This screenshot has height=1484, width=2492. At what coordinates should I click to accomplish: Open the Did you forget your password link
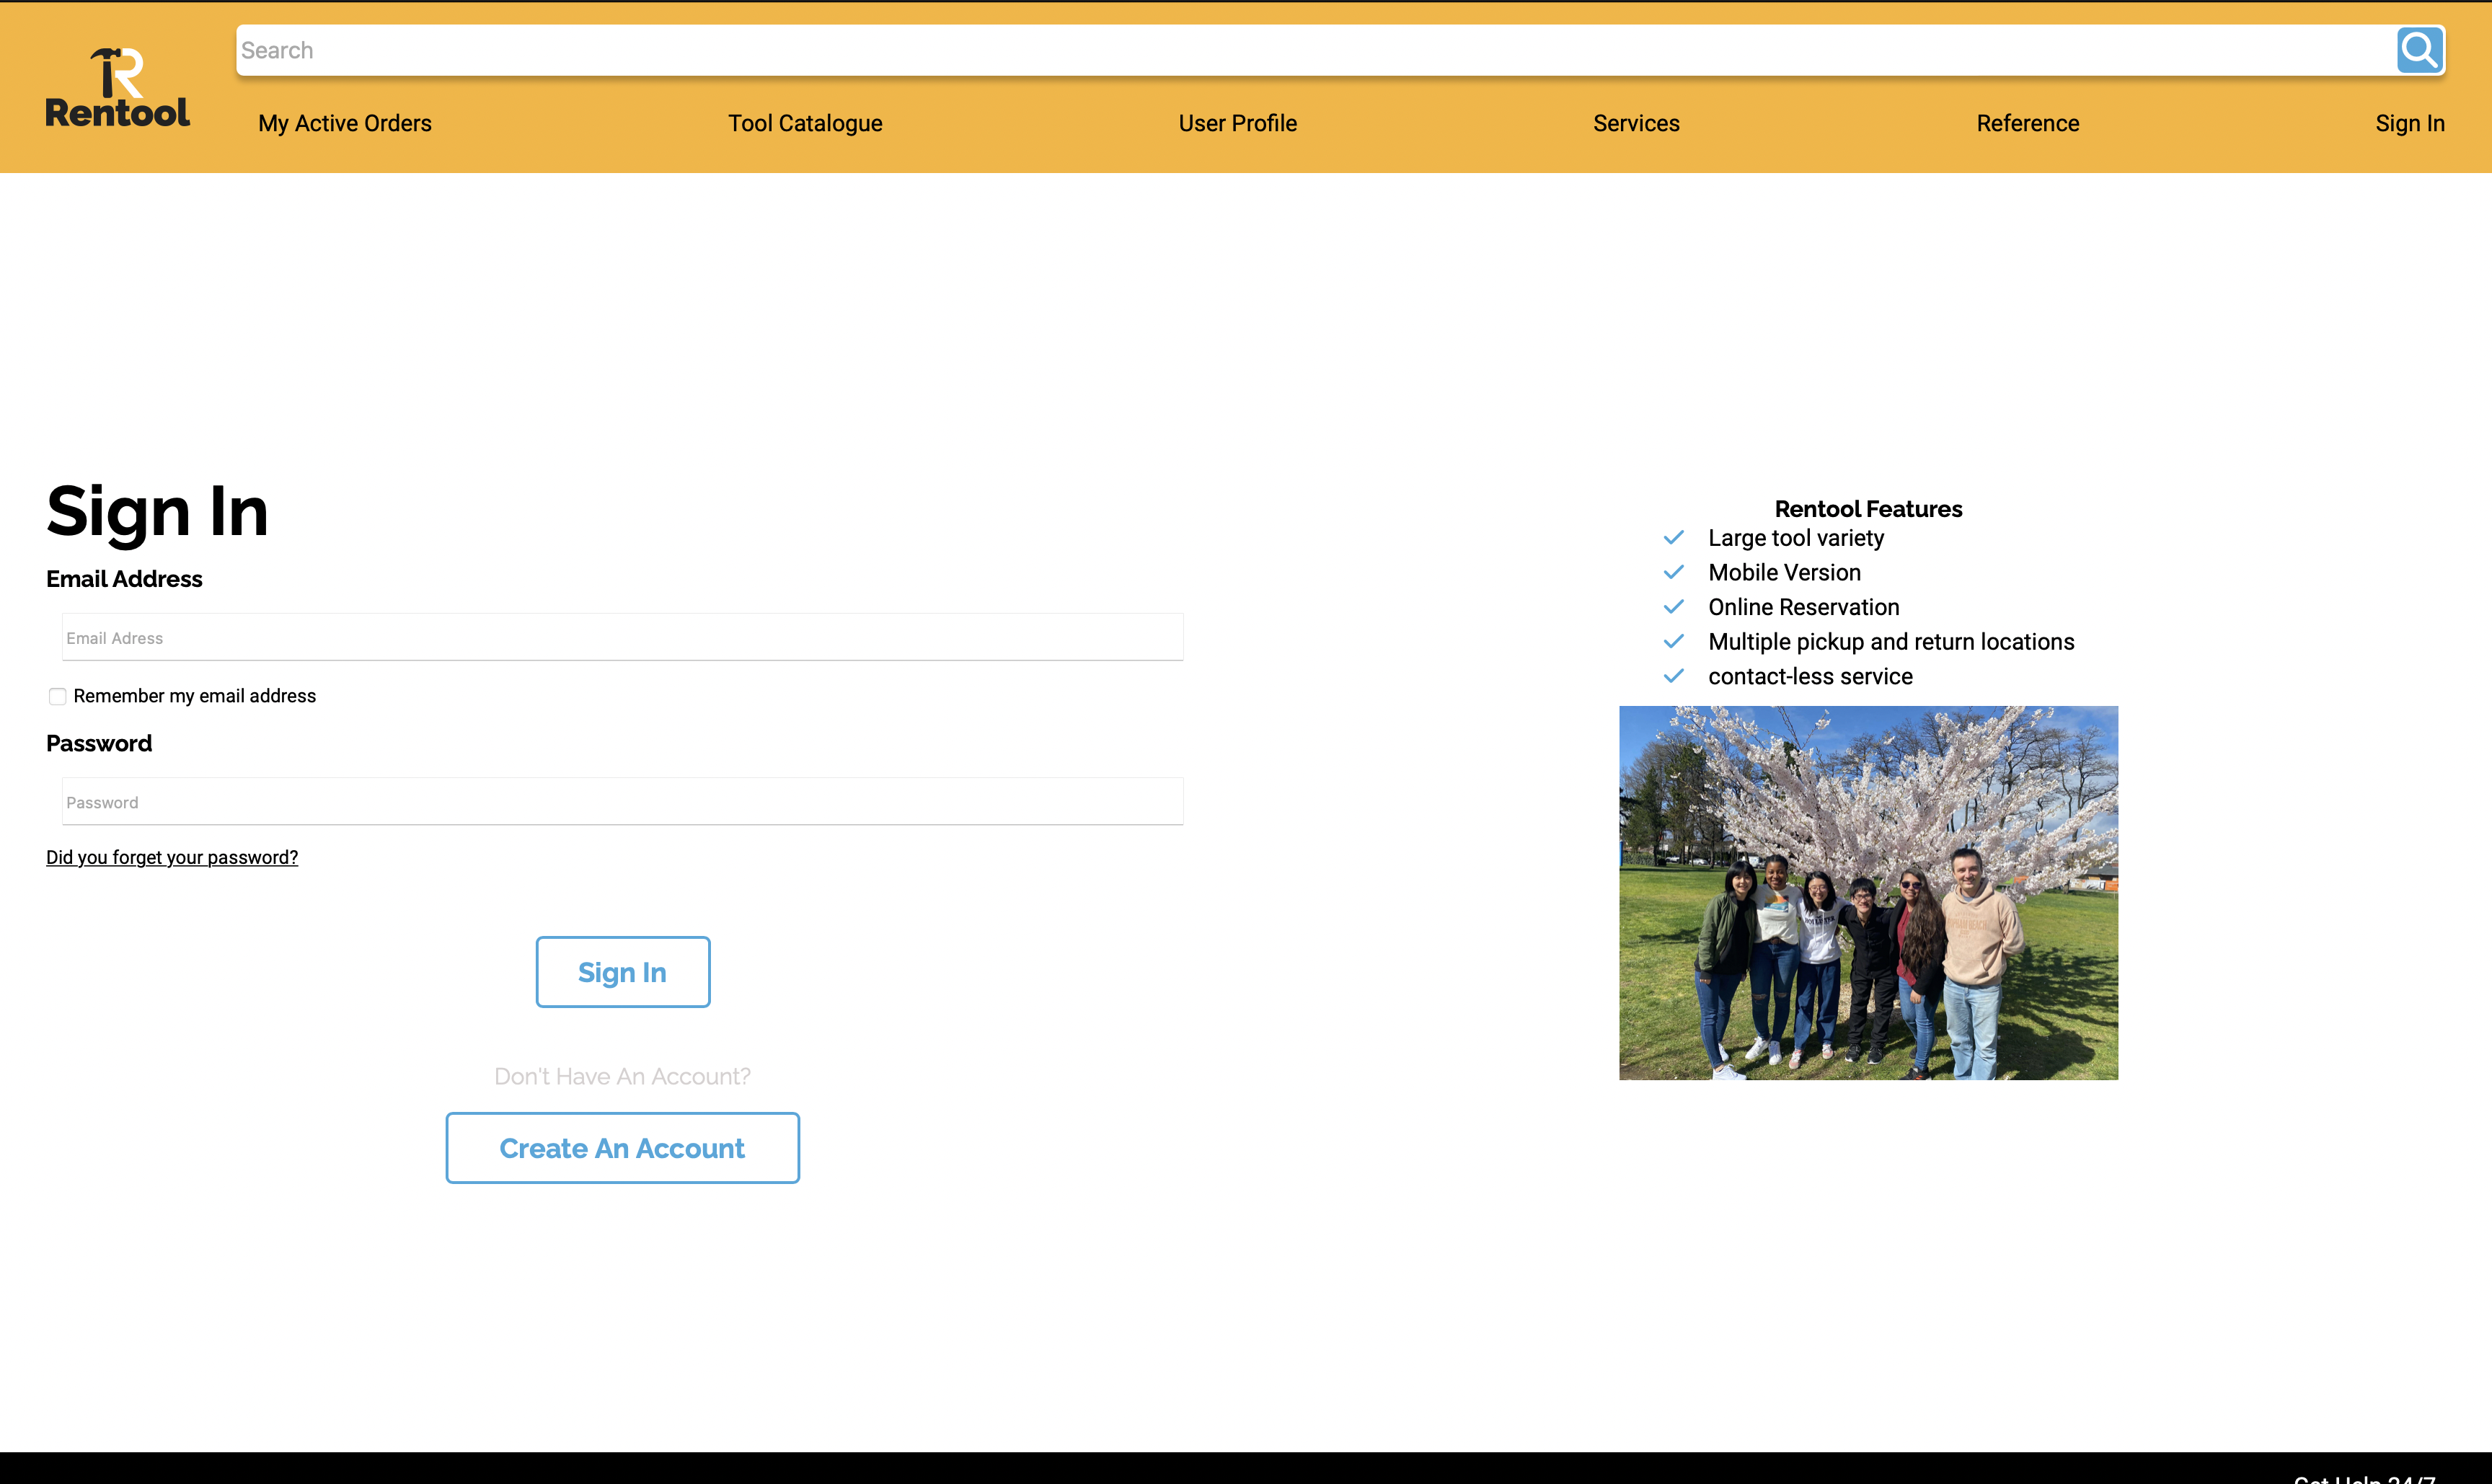(x=171, y=857)
